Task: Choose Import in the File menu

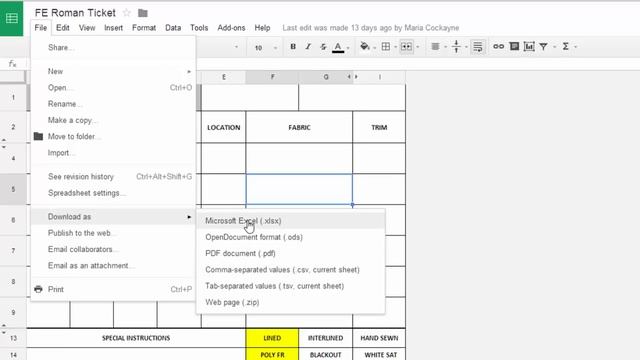Action: coord(113,153)
